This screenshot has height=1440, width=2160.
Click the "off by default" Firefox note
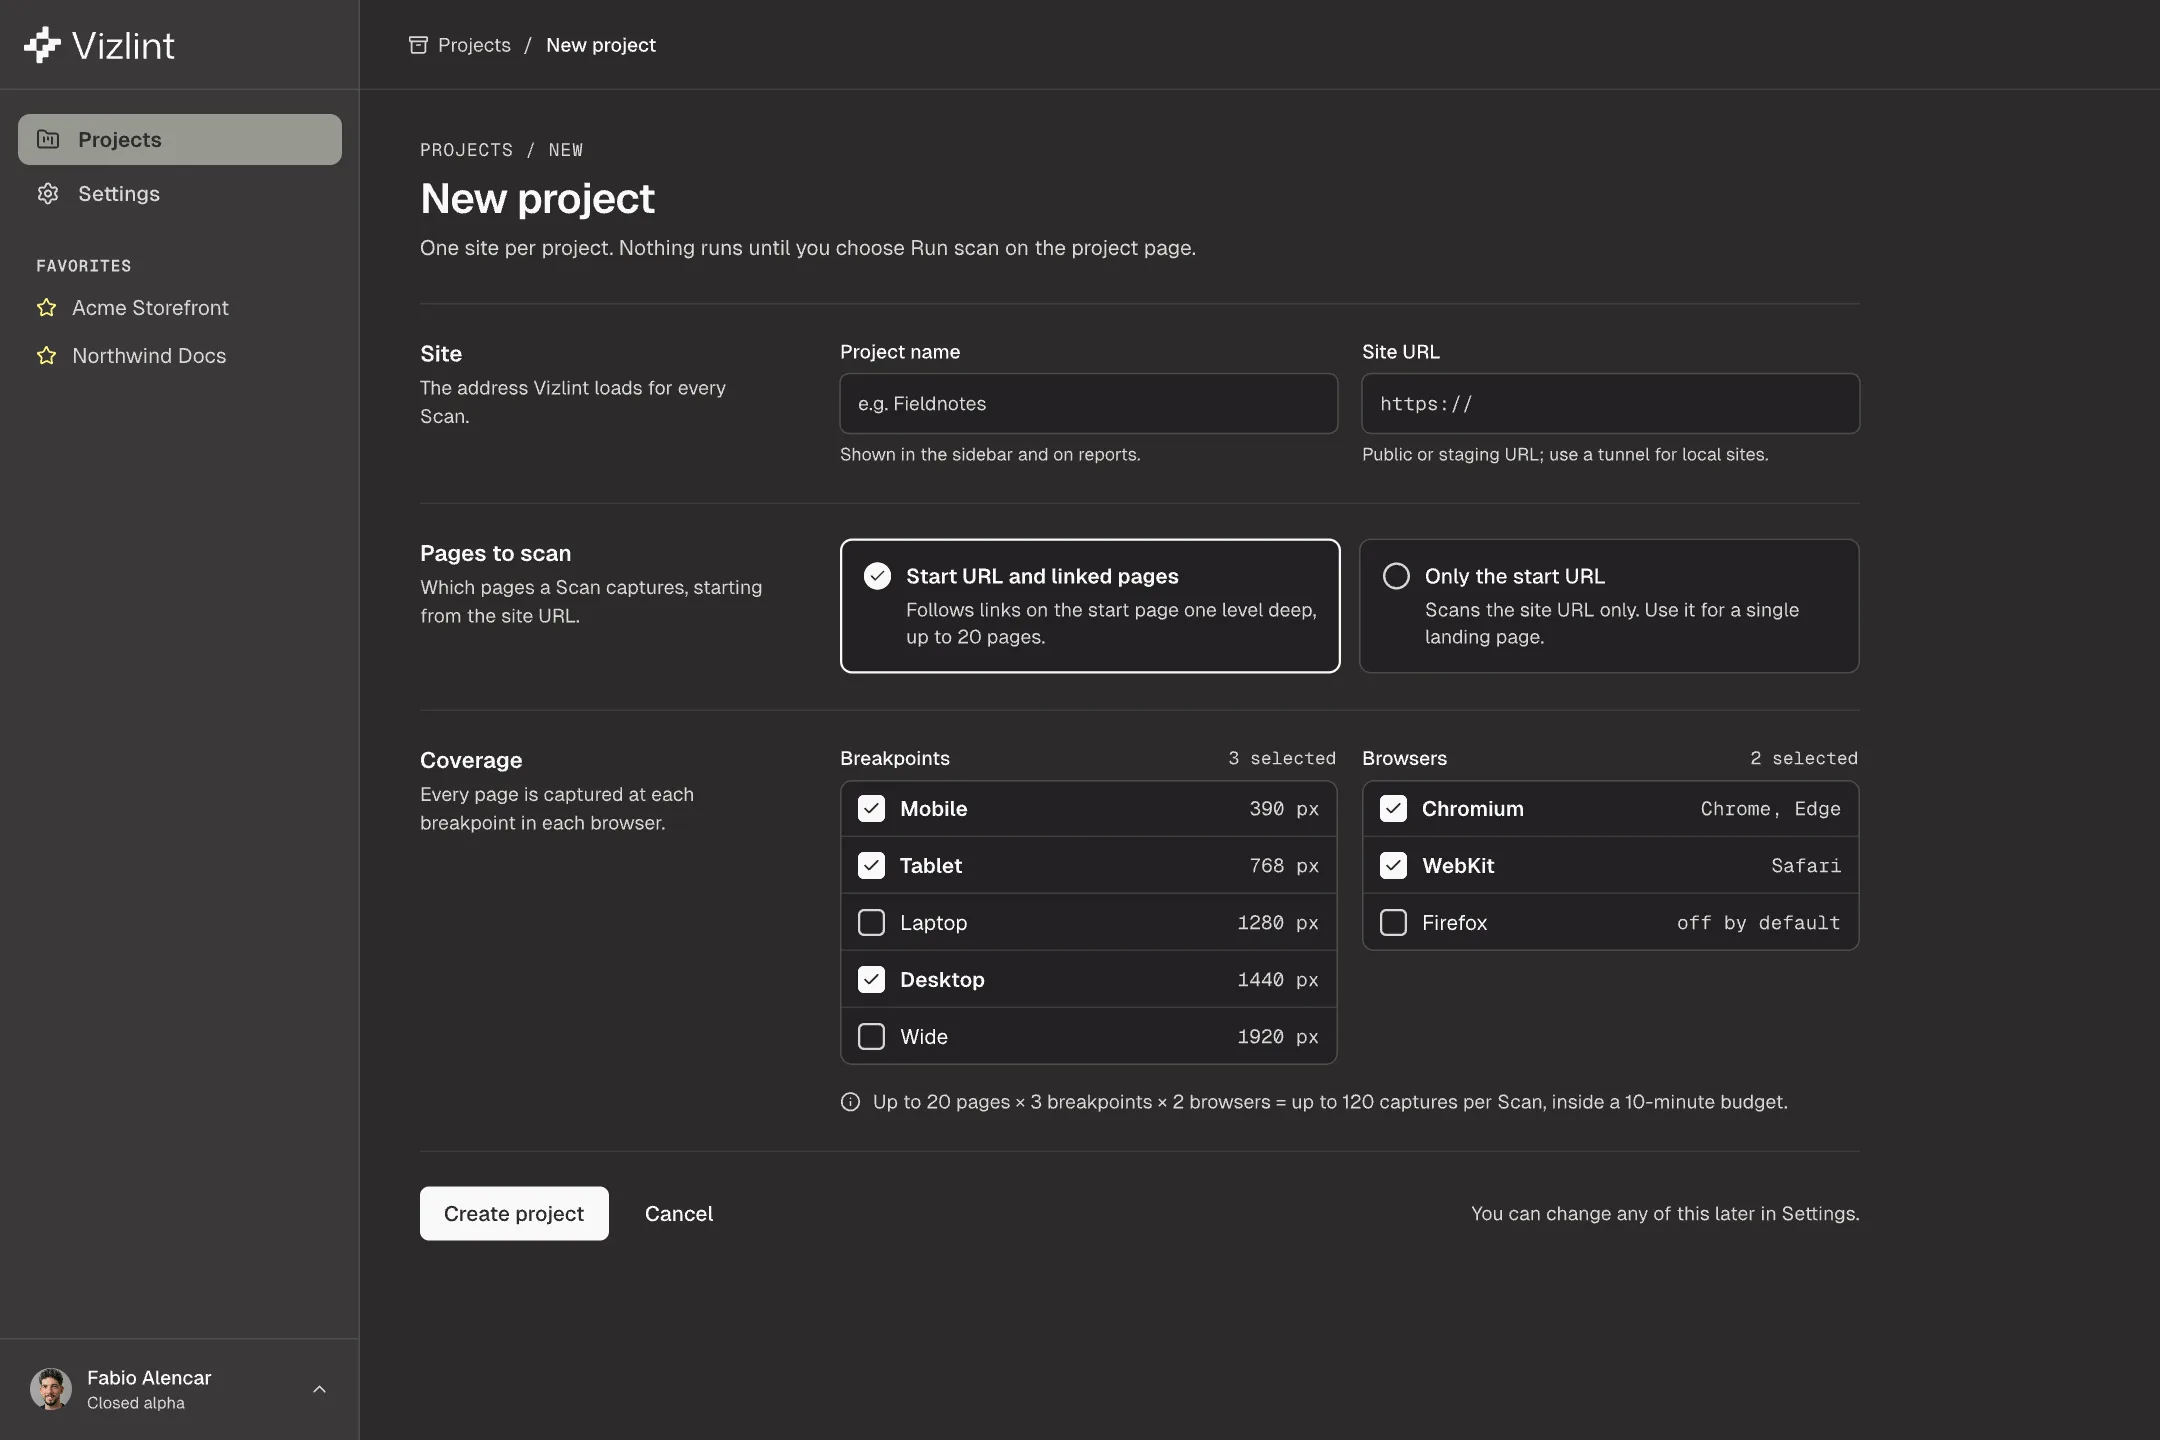point(1758,923)
